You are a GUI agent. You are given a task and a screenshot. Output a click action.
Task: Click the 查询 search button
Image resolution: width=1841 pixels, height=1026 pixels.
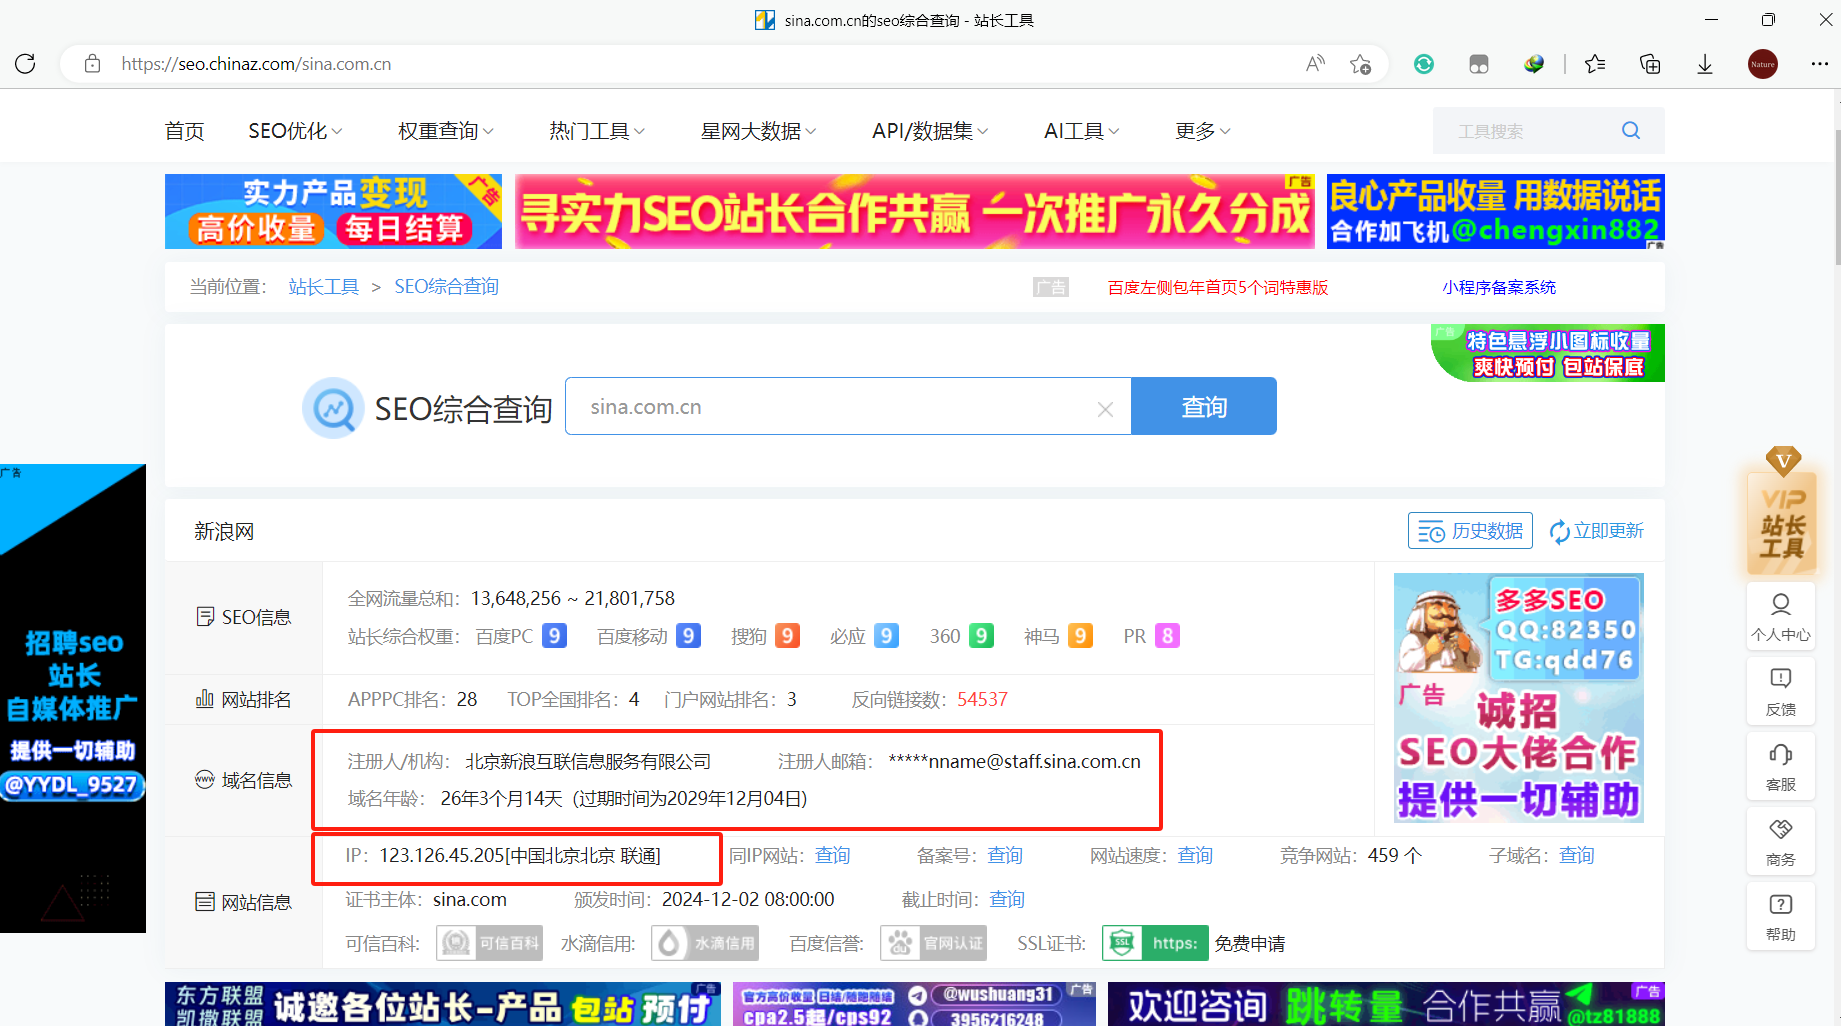1204,406
